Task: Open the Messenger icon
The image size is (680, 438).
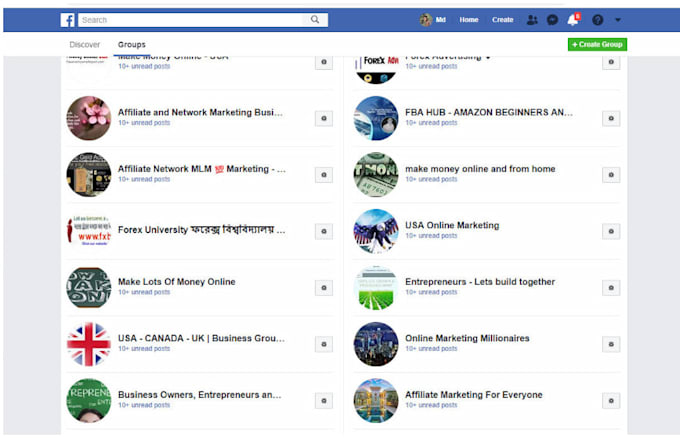Action: coord(552,20)
